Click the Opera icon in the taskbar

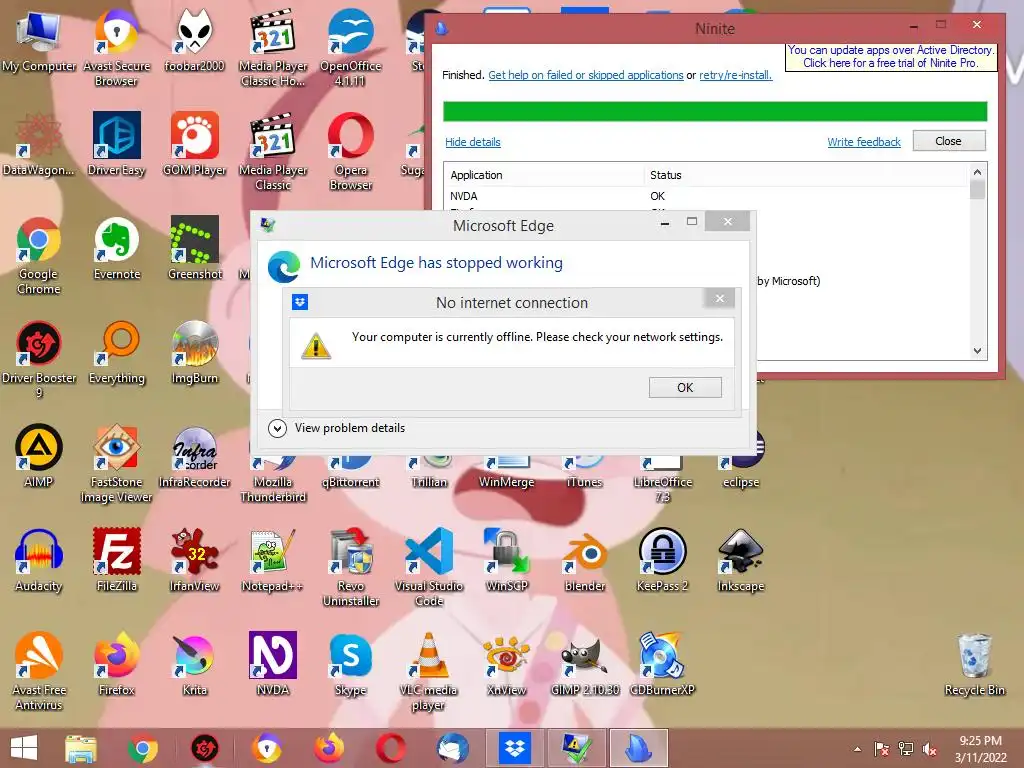[391, 748]
